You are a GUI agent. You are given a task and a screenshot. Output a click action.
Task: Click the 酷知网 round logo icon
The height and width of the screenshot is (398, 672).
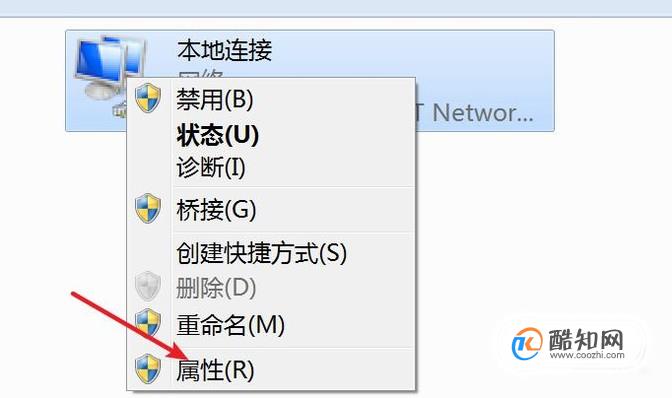[x=527, y=344]
